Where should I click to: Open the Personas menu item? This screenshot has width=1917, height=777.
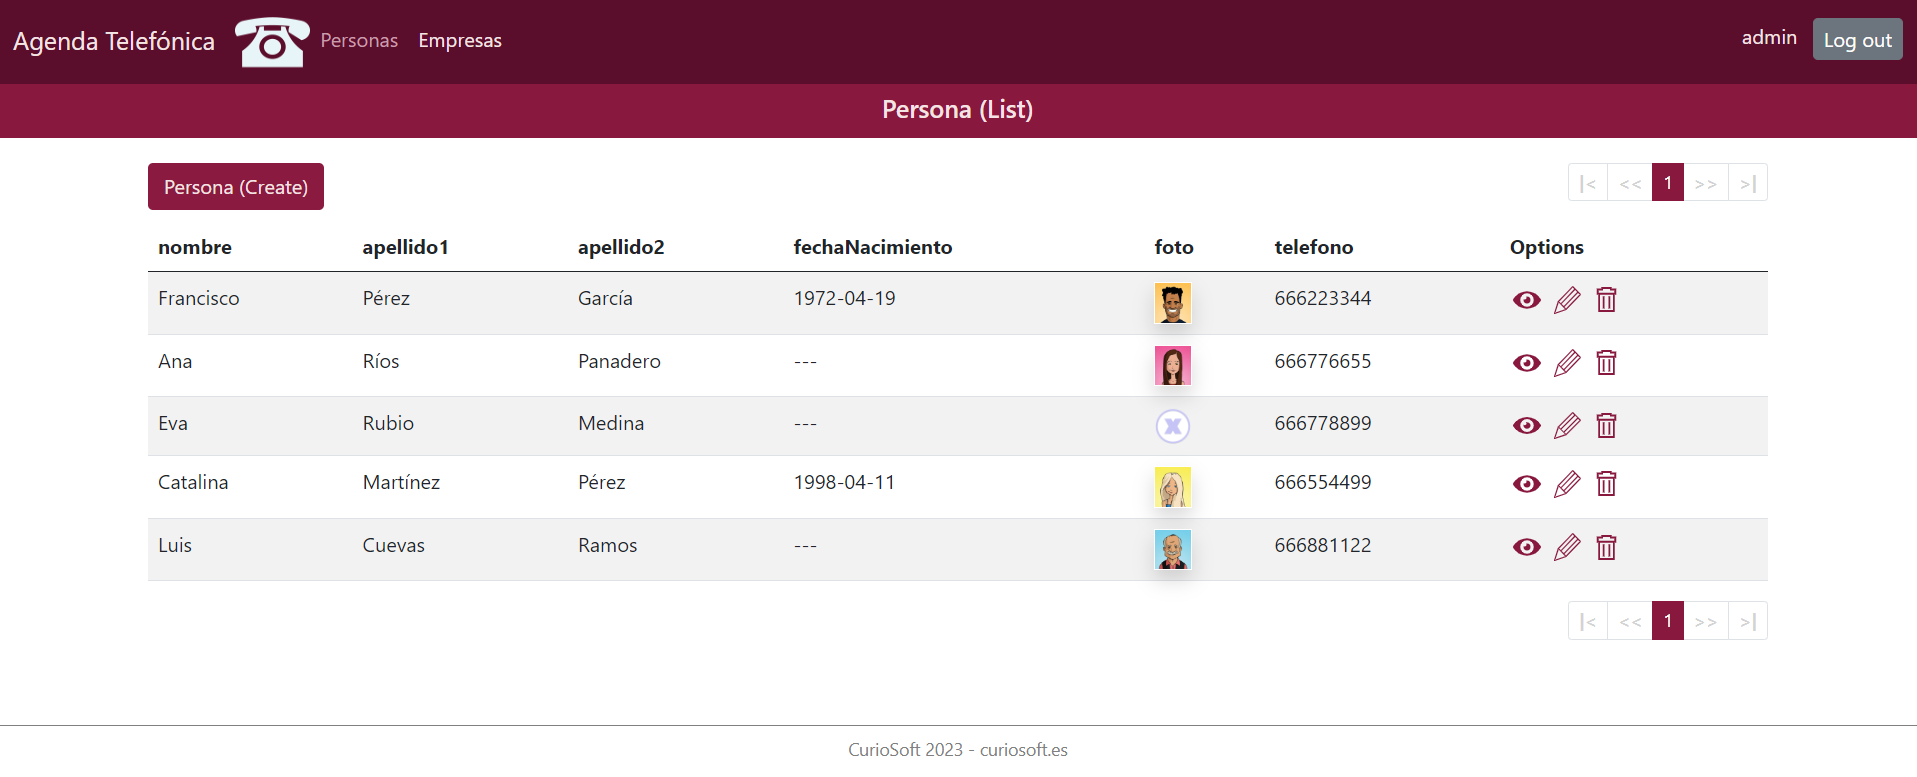coord(359,41)
